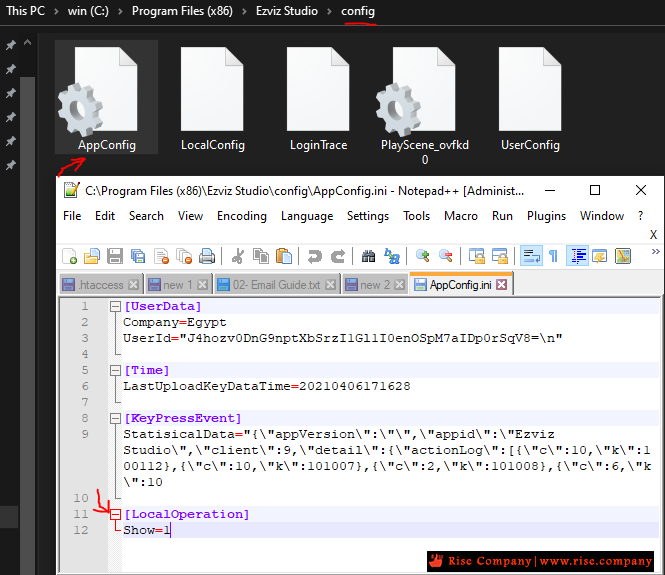Click the Zoom In magnifier icon
The image size is (665, 575).
422,256
